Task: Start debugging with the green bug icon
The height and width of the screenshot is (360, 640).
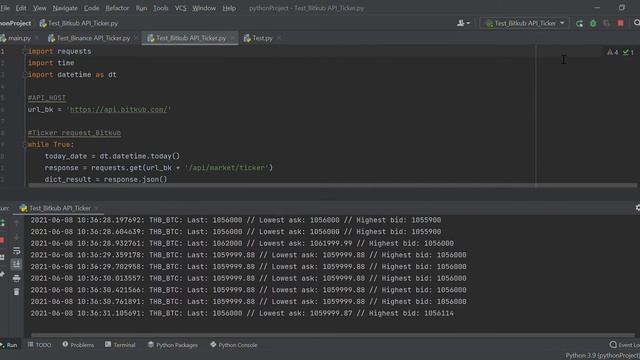Action: click(593, 24)
